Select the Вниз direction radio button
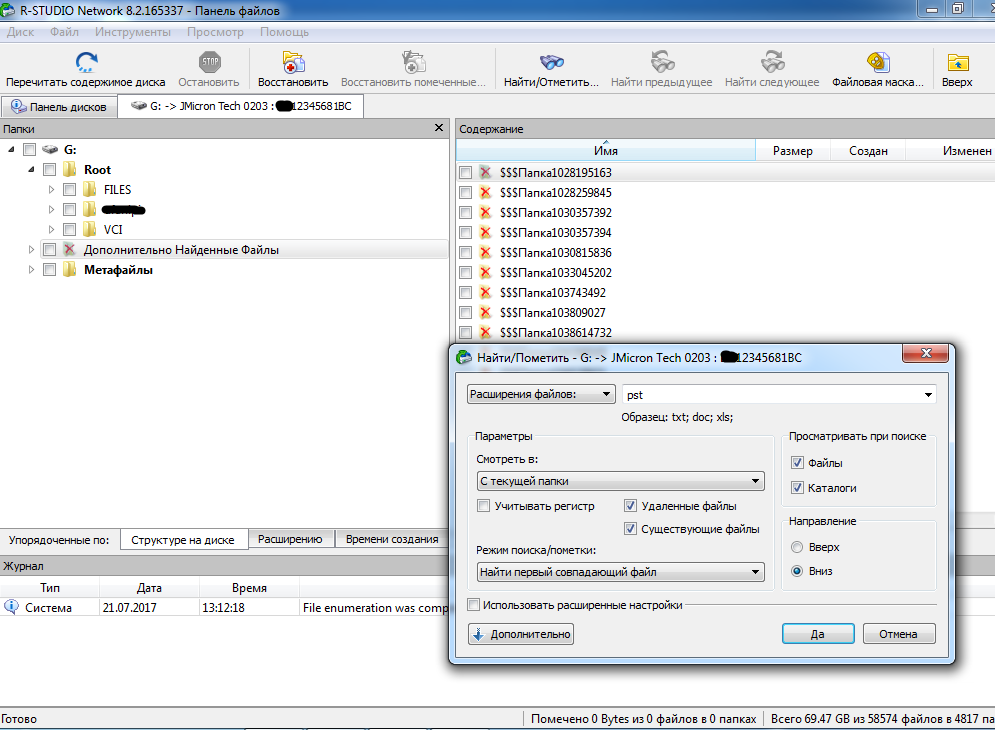The width and height of the screenshot is (995, 730). pos(798,571)
